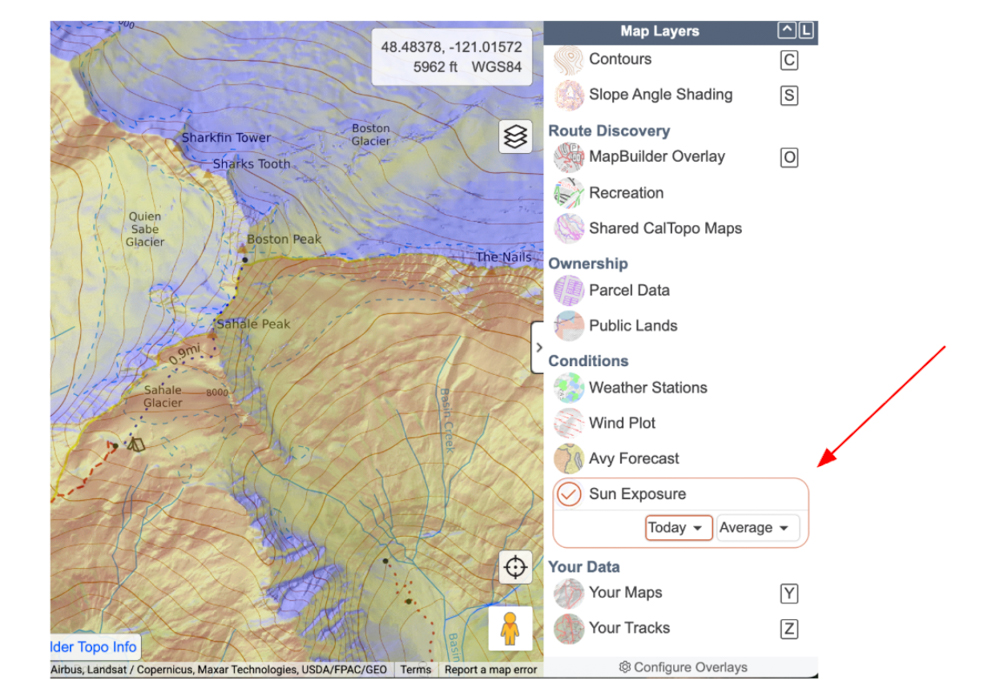Collapse the Map Layers panel with caret
Image resolution: width=1000 pixels, height=697 pixels.
point(786,31)
